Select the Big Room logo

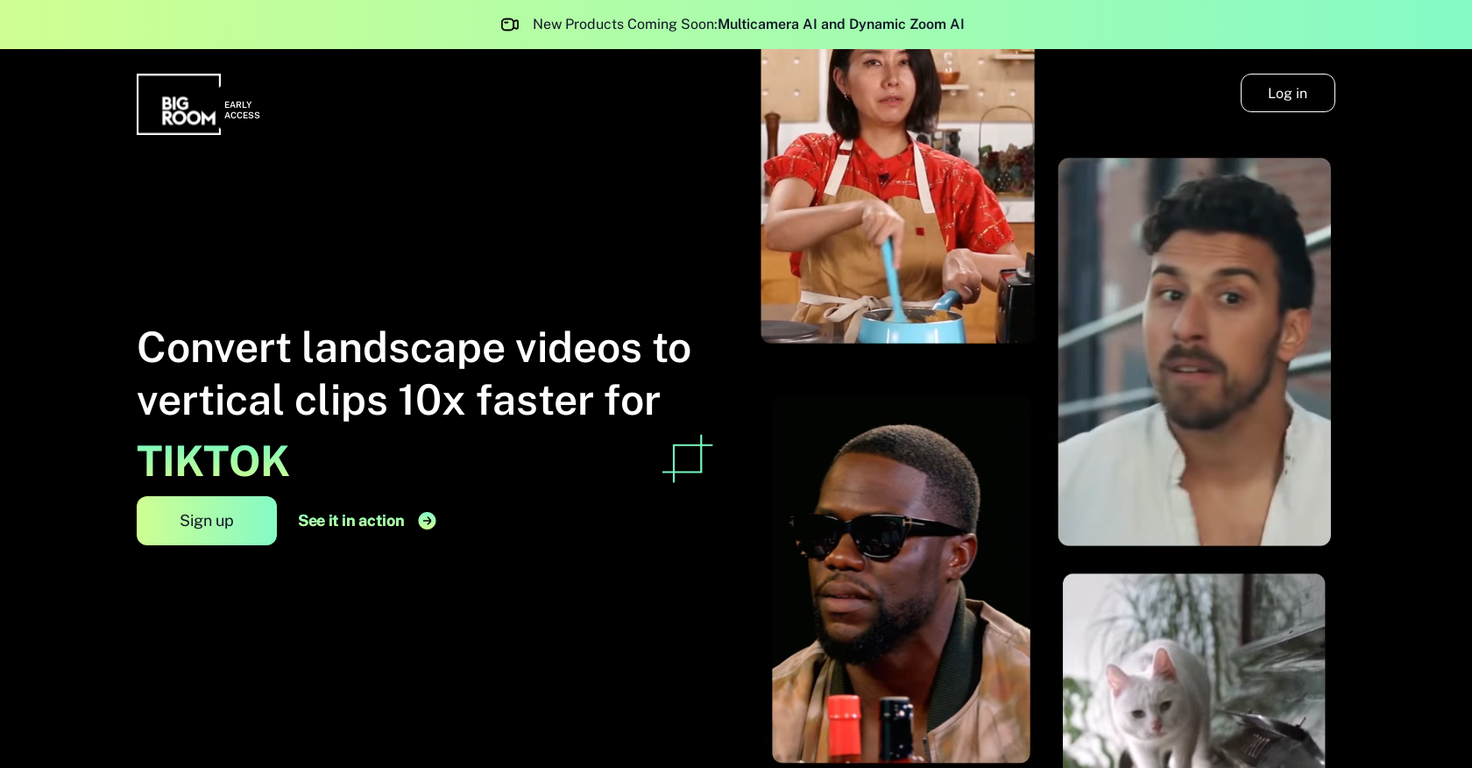pos(178,104)
